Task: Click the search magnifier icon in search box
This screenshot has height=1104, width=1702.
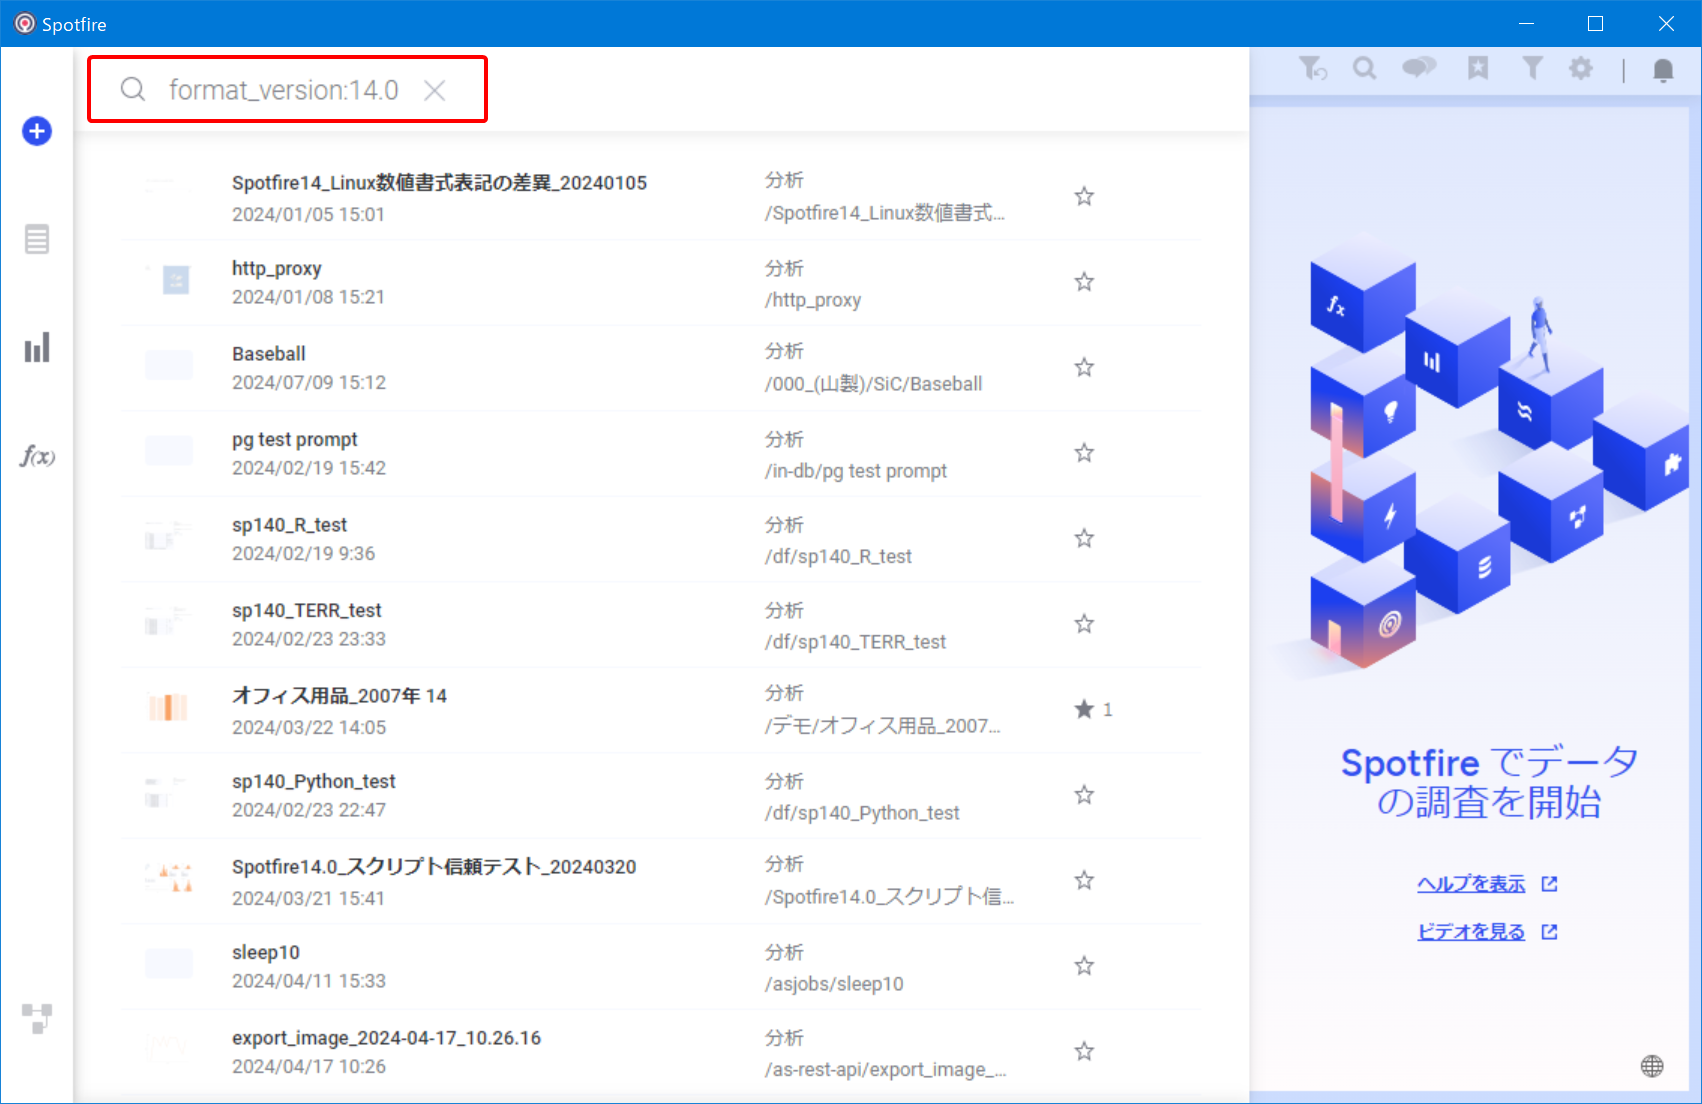Action: coord(133,89)
